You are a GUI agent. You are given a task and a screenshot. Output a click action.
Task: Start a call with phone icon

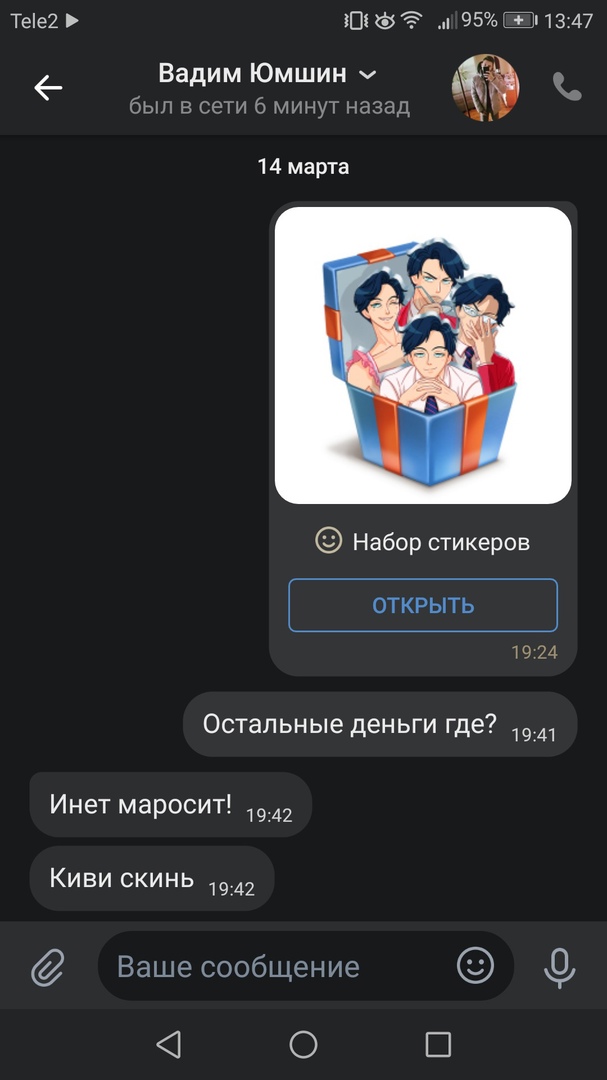click(x=567, y=87)
